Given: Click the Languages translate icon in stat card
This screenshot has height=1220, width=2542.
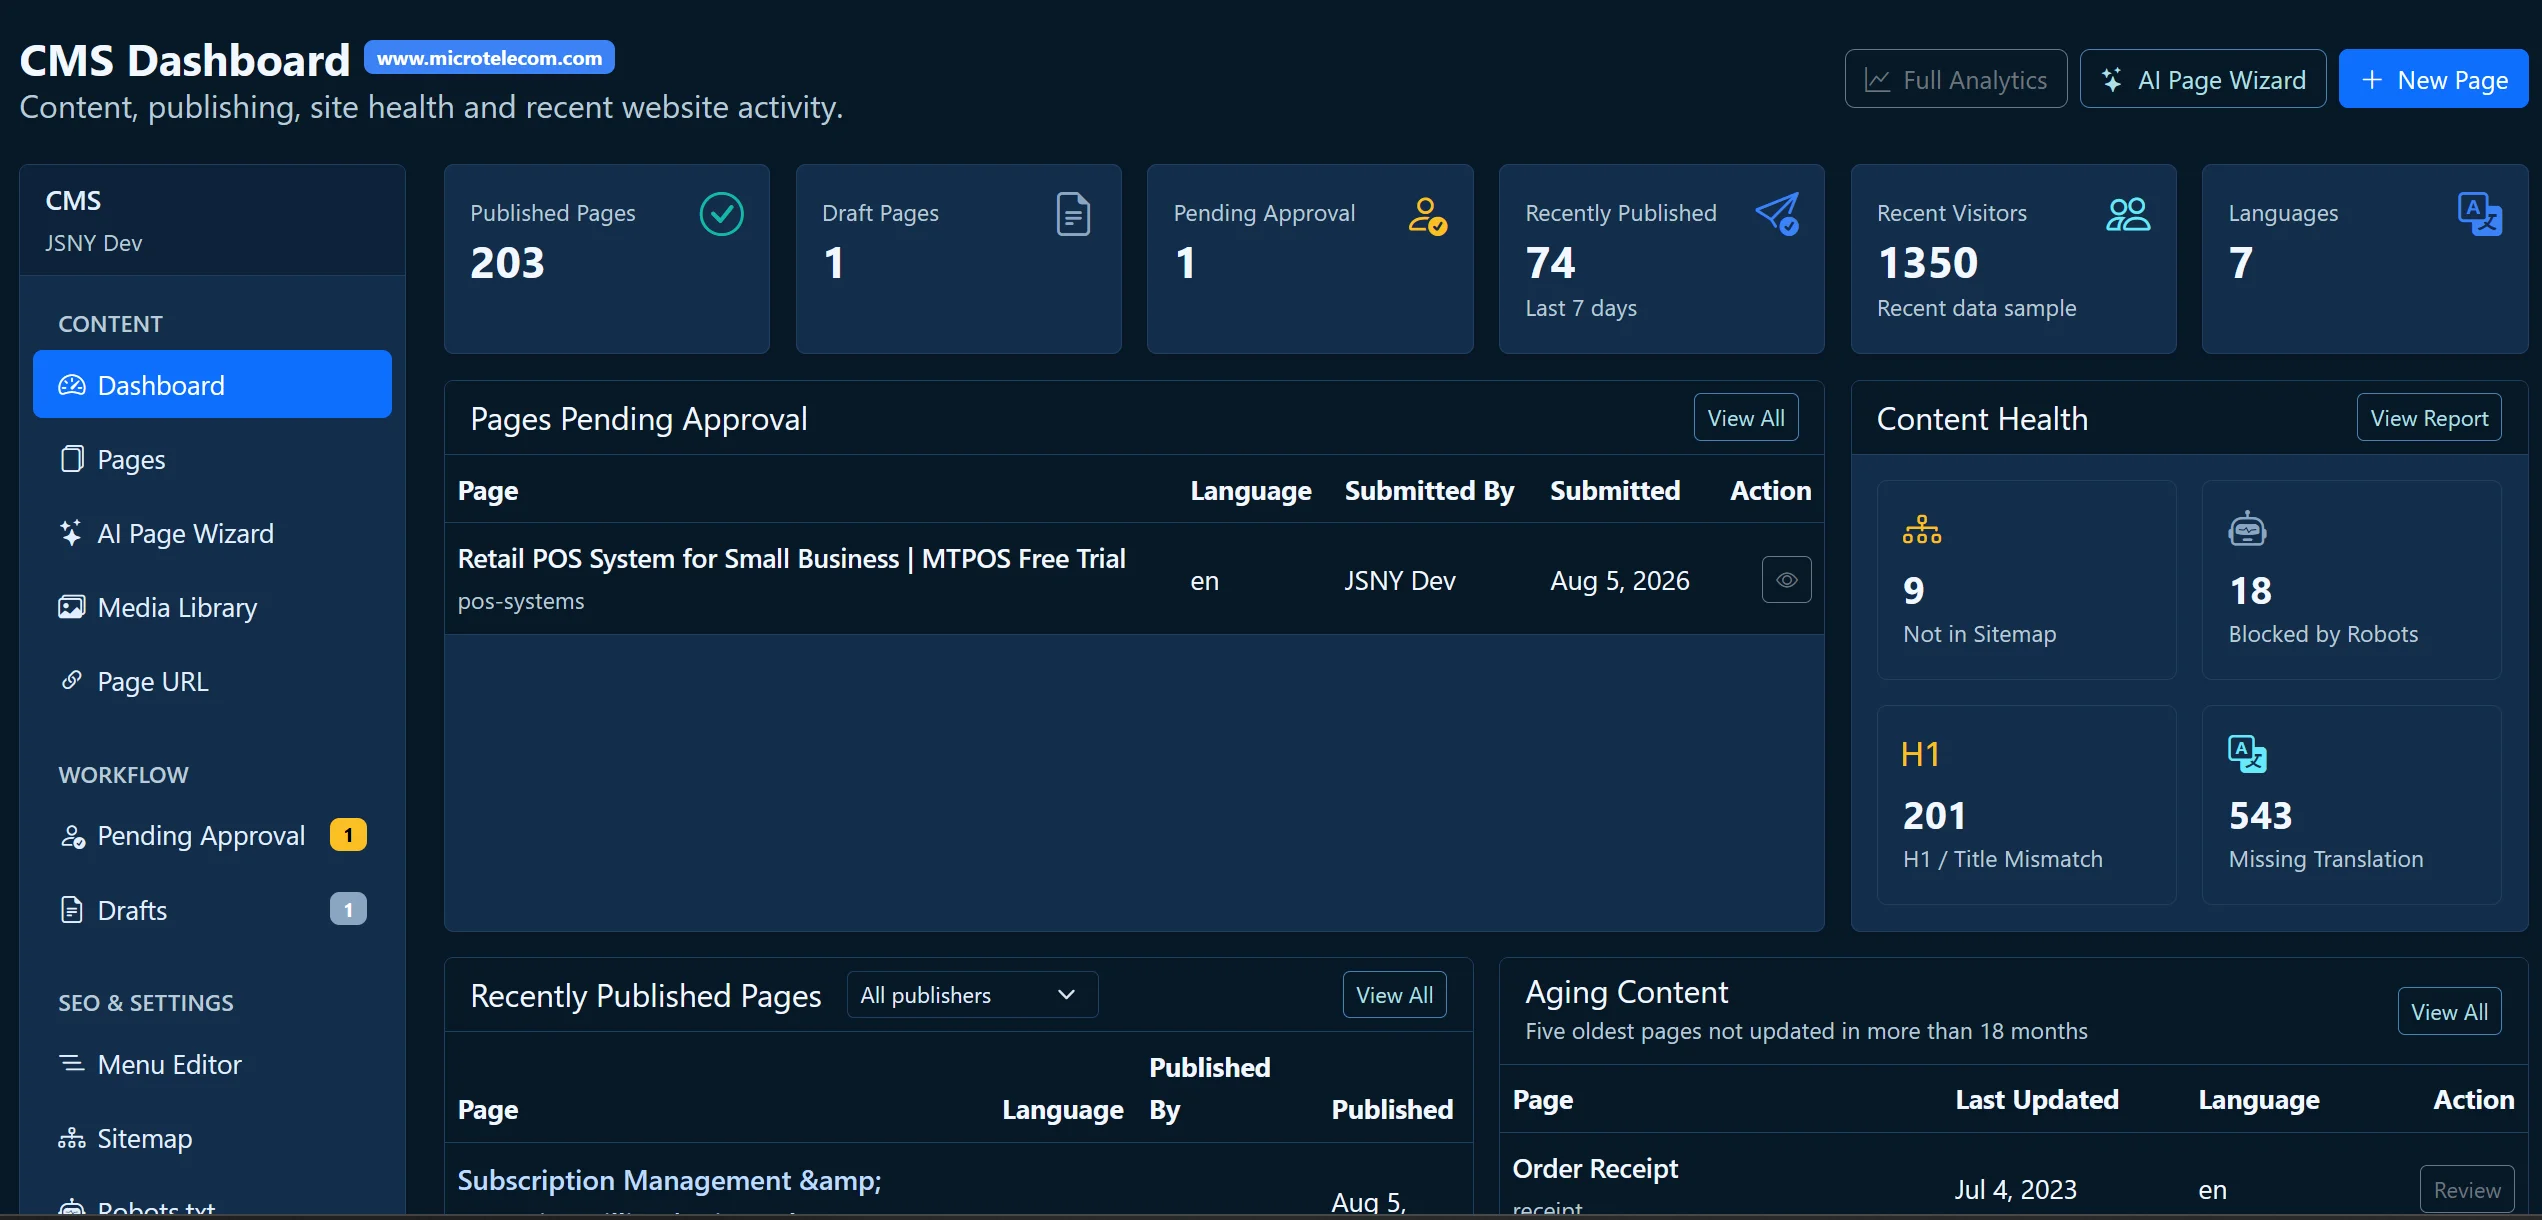Looking at the screenshot, I should (x=2480, y=214).
